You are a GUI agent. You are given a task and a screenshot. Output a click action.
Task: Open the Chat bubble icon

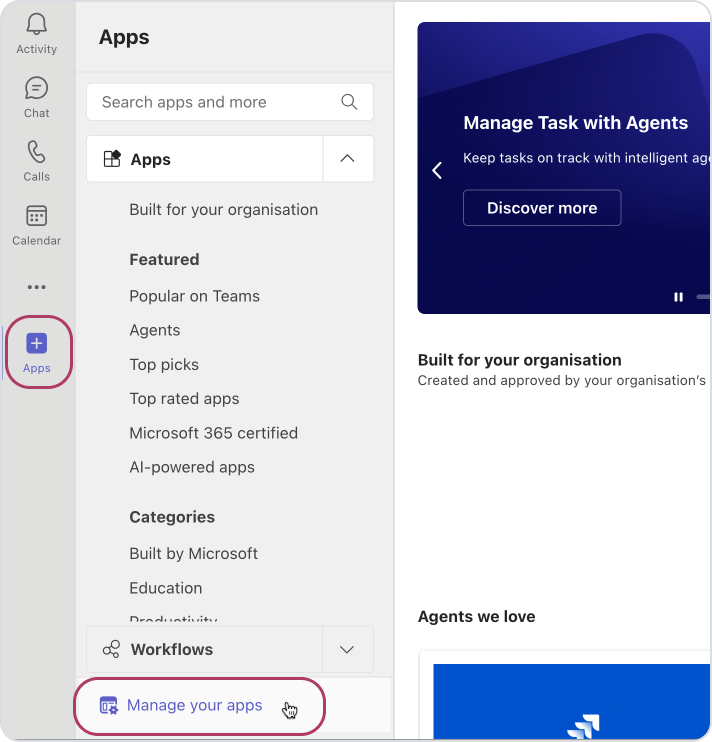click(36, 88)
